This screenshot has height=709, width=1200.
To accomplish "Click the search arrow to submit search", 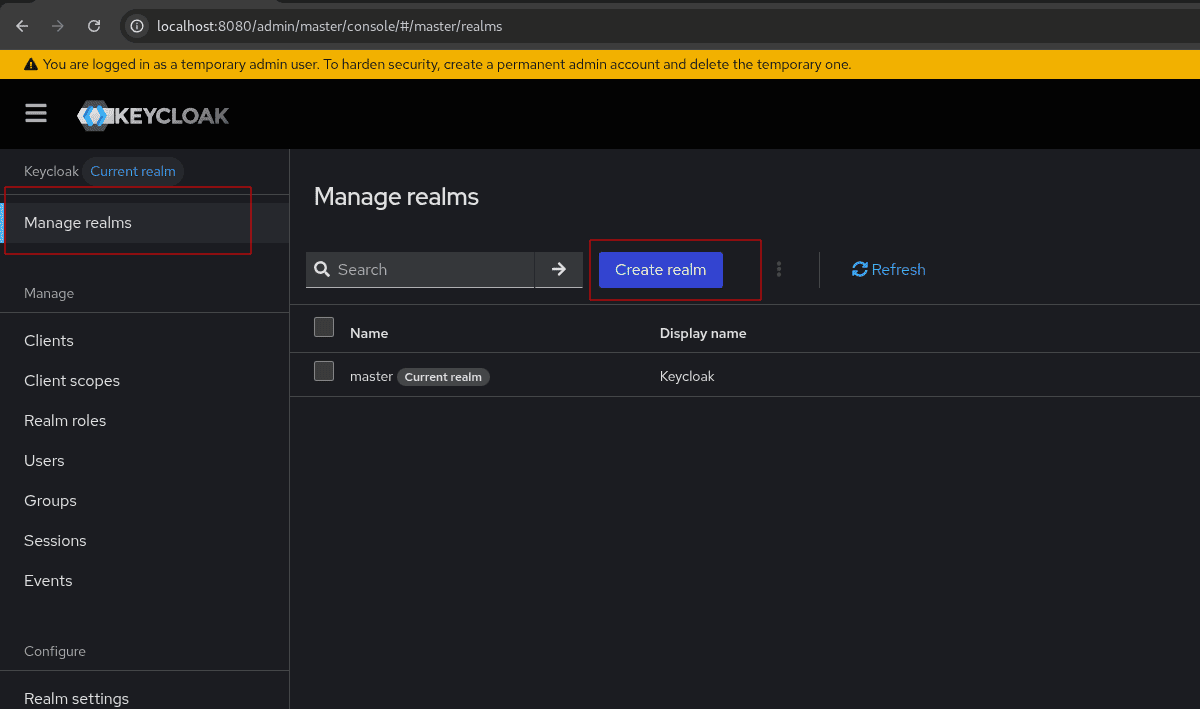I will (x=558, y=269).
